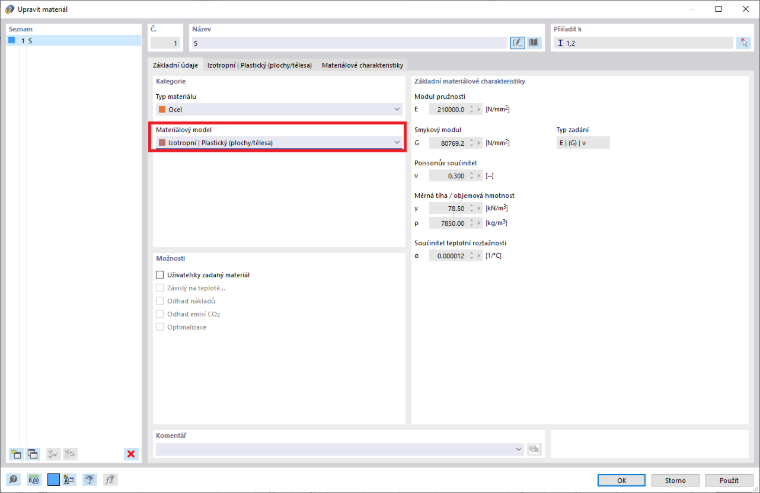The image size is (760, 493).
Task: Maximize the Upravit materiál window
Action: [x=718, y=9]
